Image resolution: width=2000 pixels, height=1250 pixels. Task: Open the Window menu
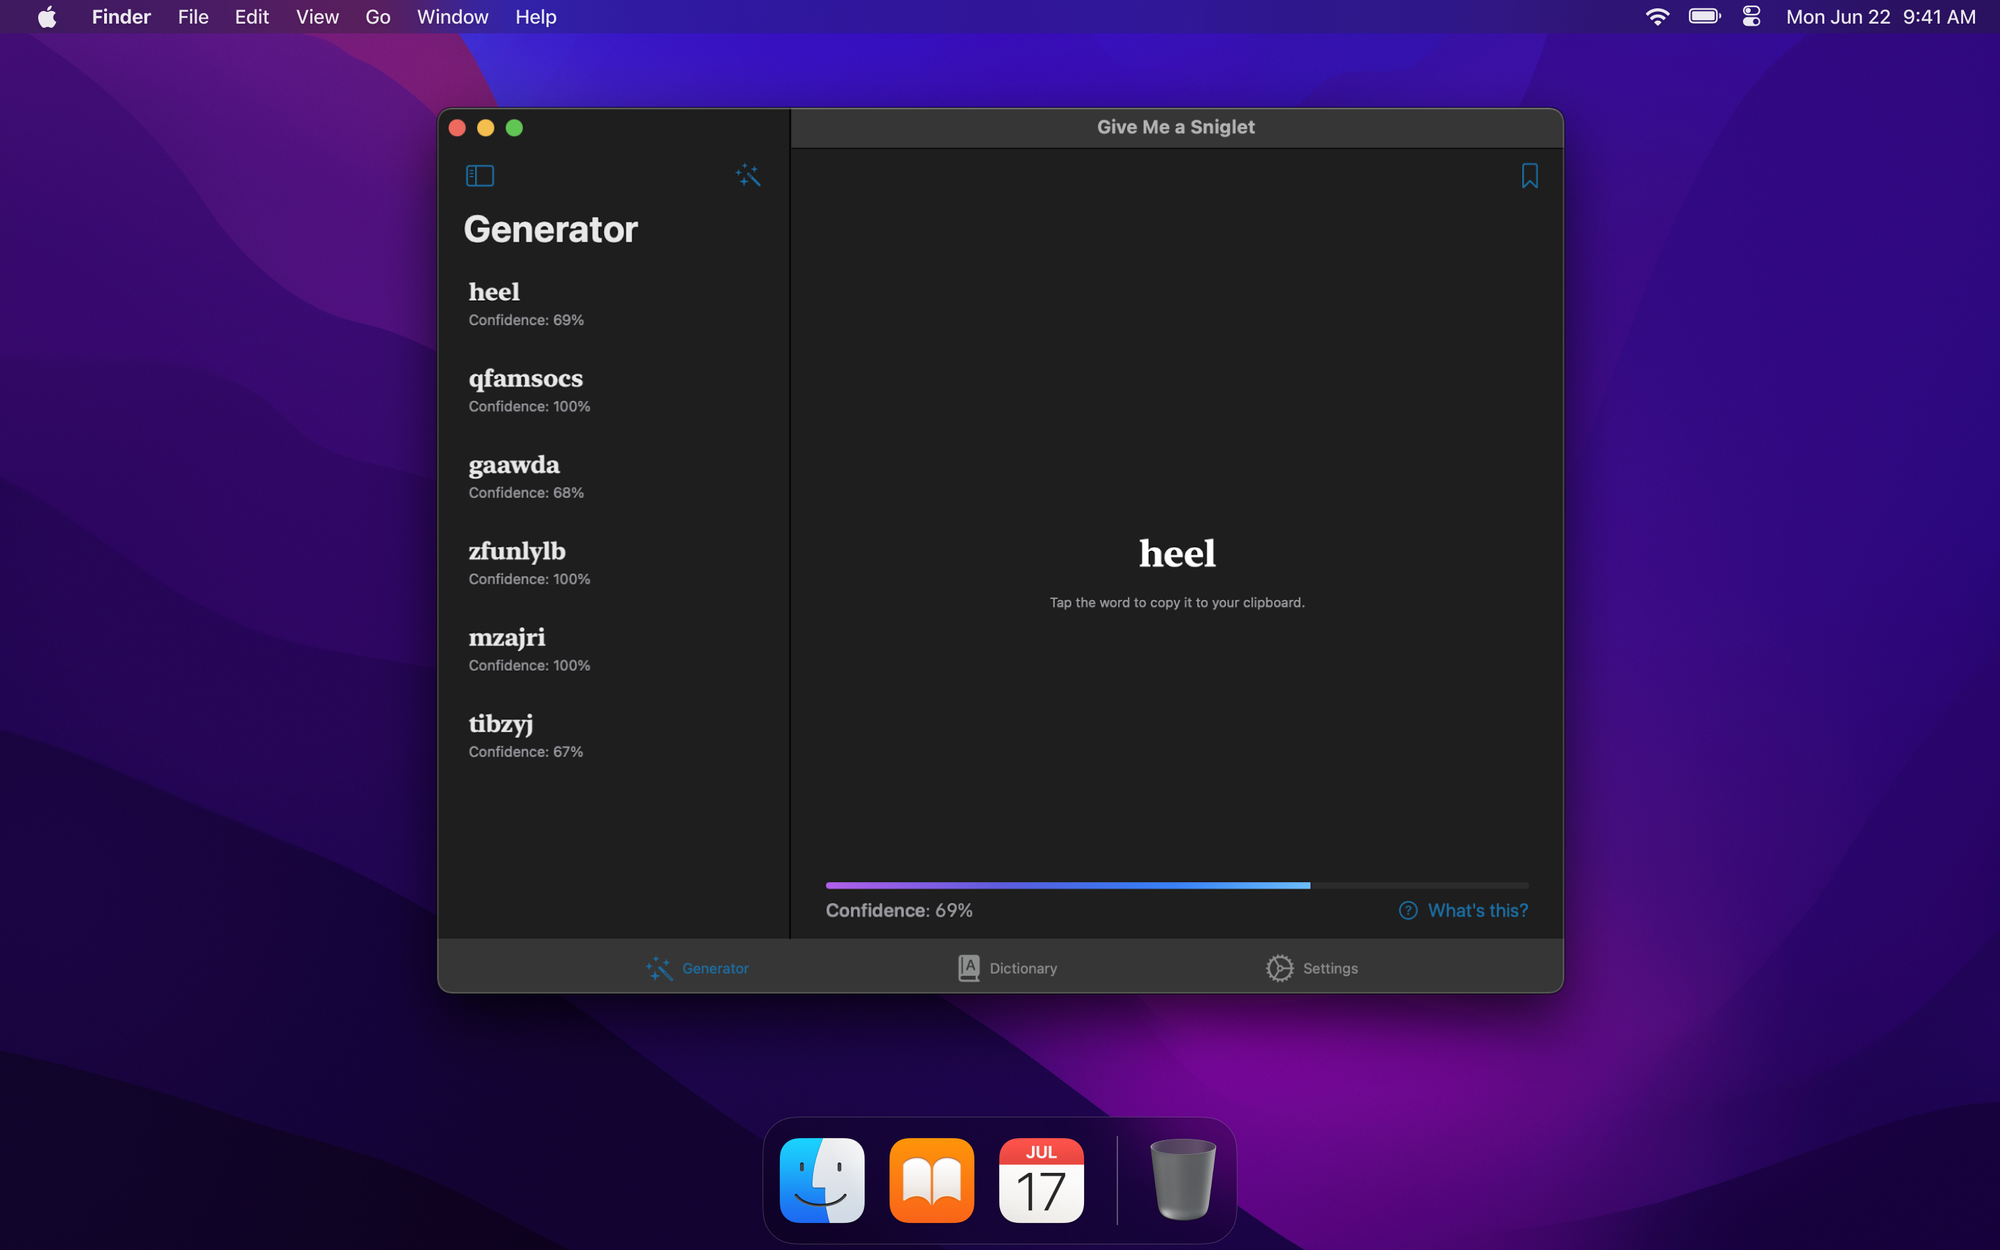pos(452,17)
